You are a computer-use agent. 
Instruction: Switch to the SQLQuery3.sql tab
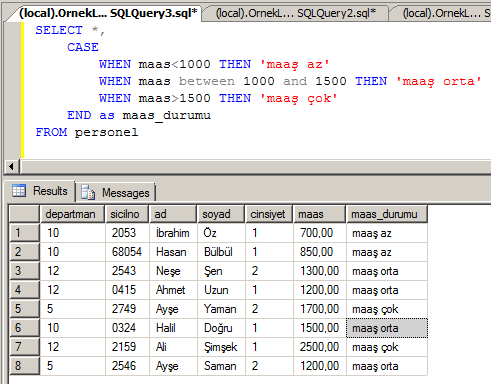(x=108, y=13)
